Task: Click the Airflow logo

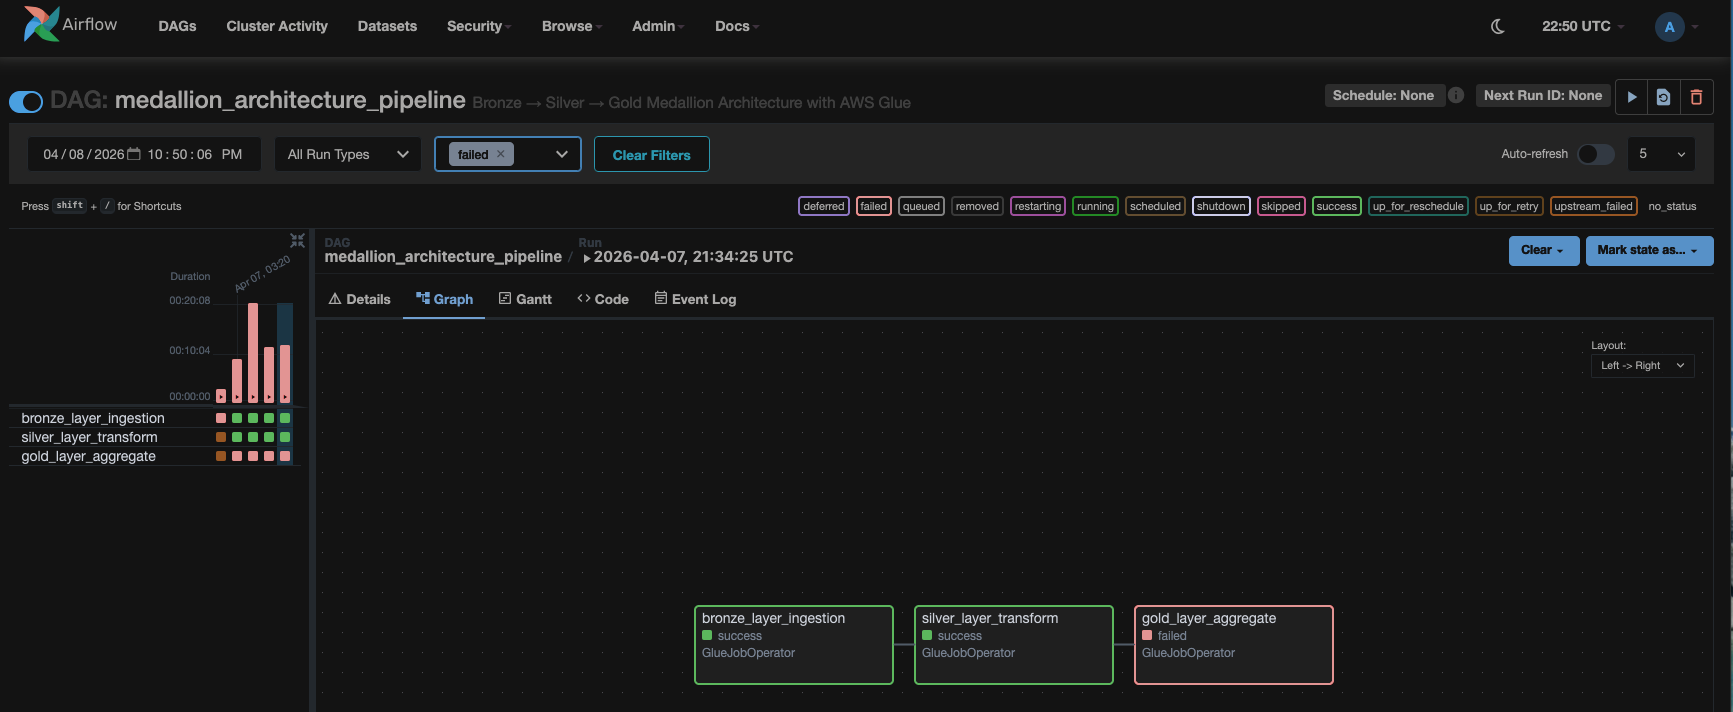Action: pyautogui.click(x=70, y=24)
